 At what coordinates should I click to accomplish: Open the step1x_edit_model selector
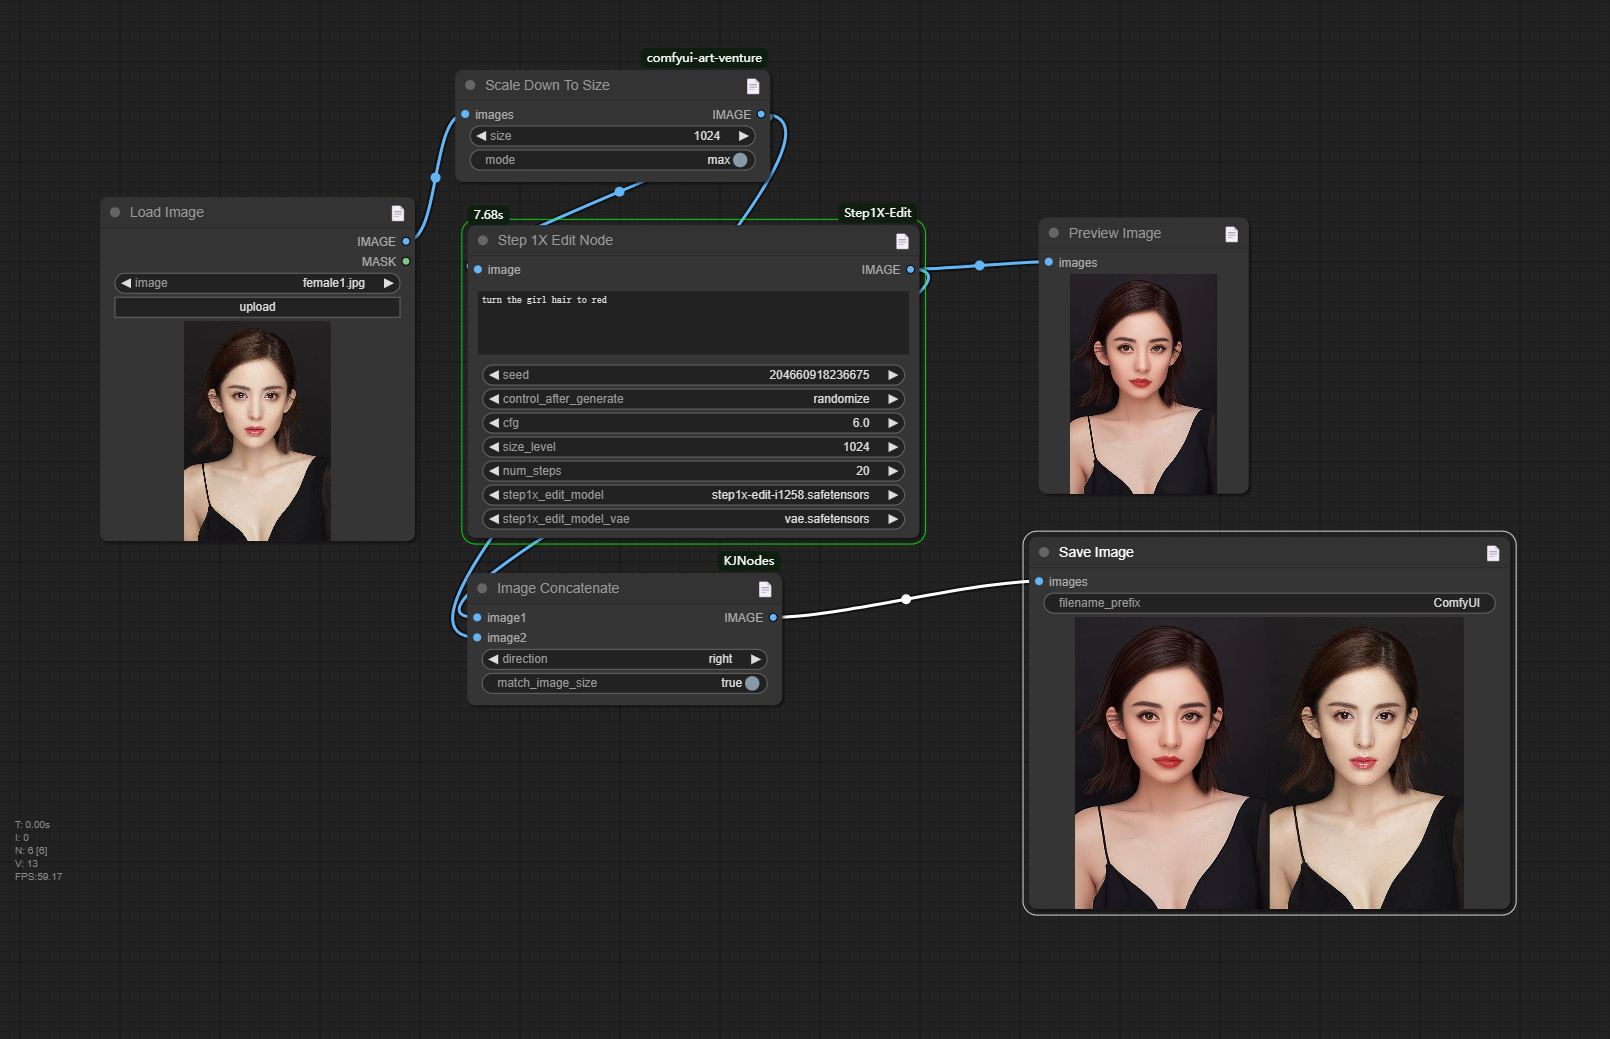[693, 494]
